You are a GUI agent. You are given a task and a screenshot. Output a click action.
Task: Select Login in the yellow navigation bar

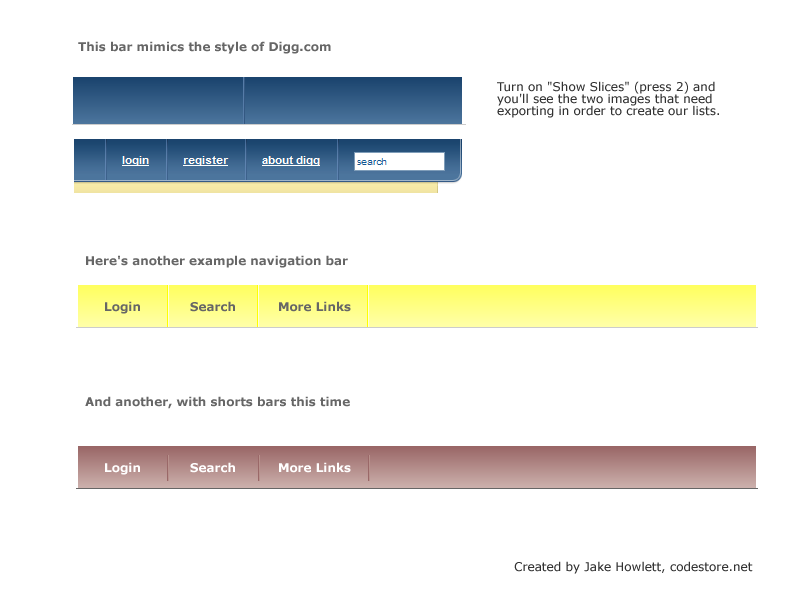[x=122, y=307]
